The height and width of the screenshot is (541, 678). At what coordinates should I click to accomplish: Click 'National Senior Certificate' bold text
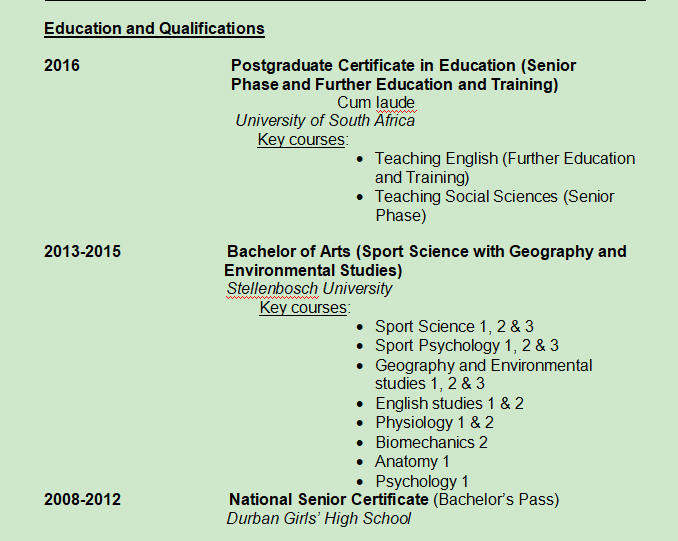(328, 499)
